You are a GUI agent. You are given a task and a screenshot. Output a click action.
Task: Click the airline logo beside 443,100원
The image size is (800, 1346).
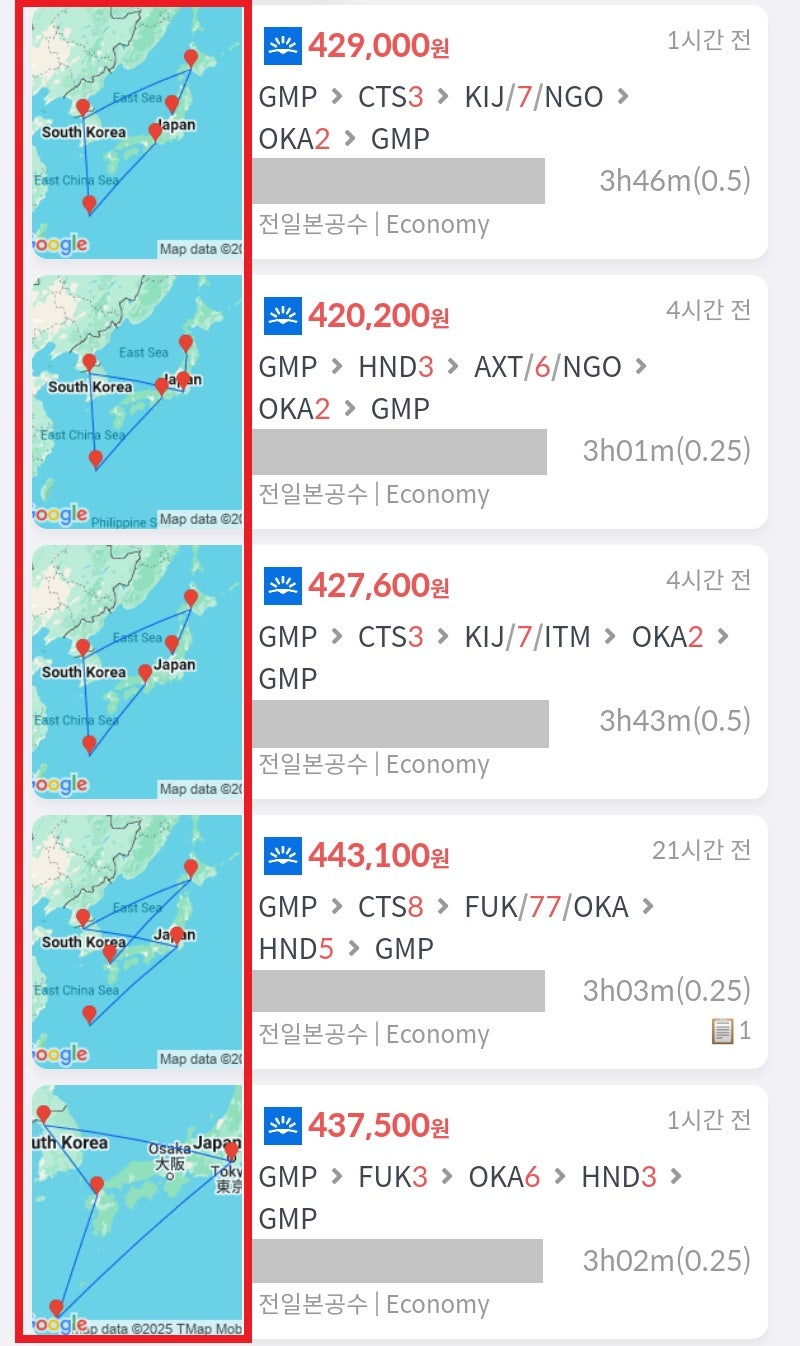[283, 856]
